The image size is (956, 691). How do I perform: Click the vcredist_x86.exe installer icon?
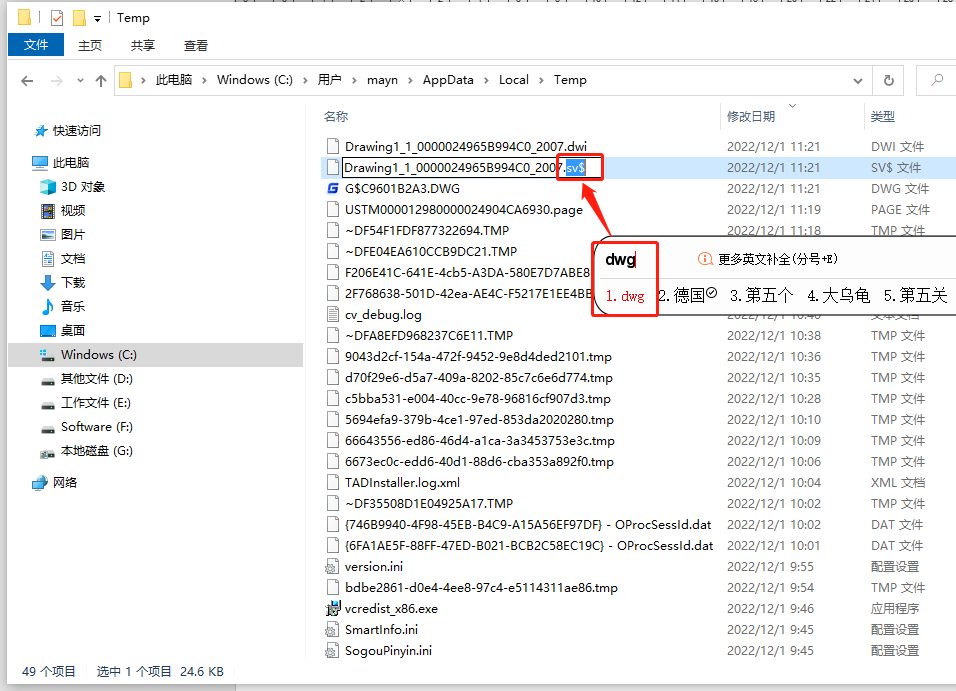pyautogui.click(x=333, y=608)
